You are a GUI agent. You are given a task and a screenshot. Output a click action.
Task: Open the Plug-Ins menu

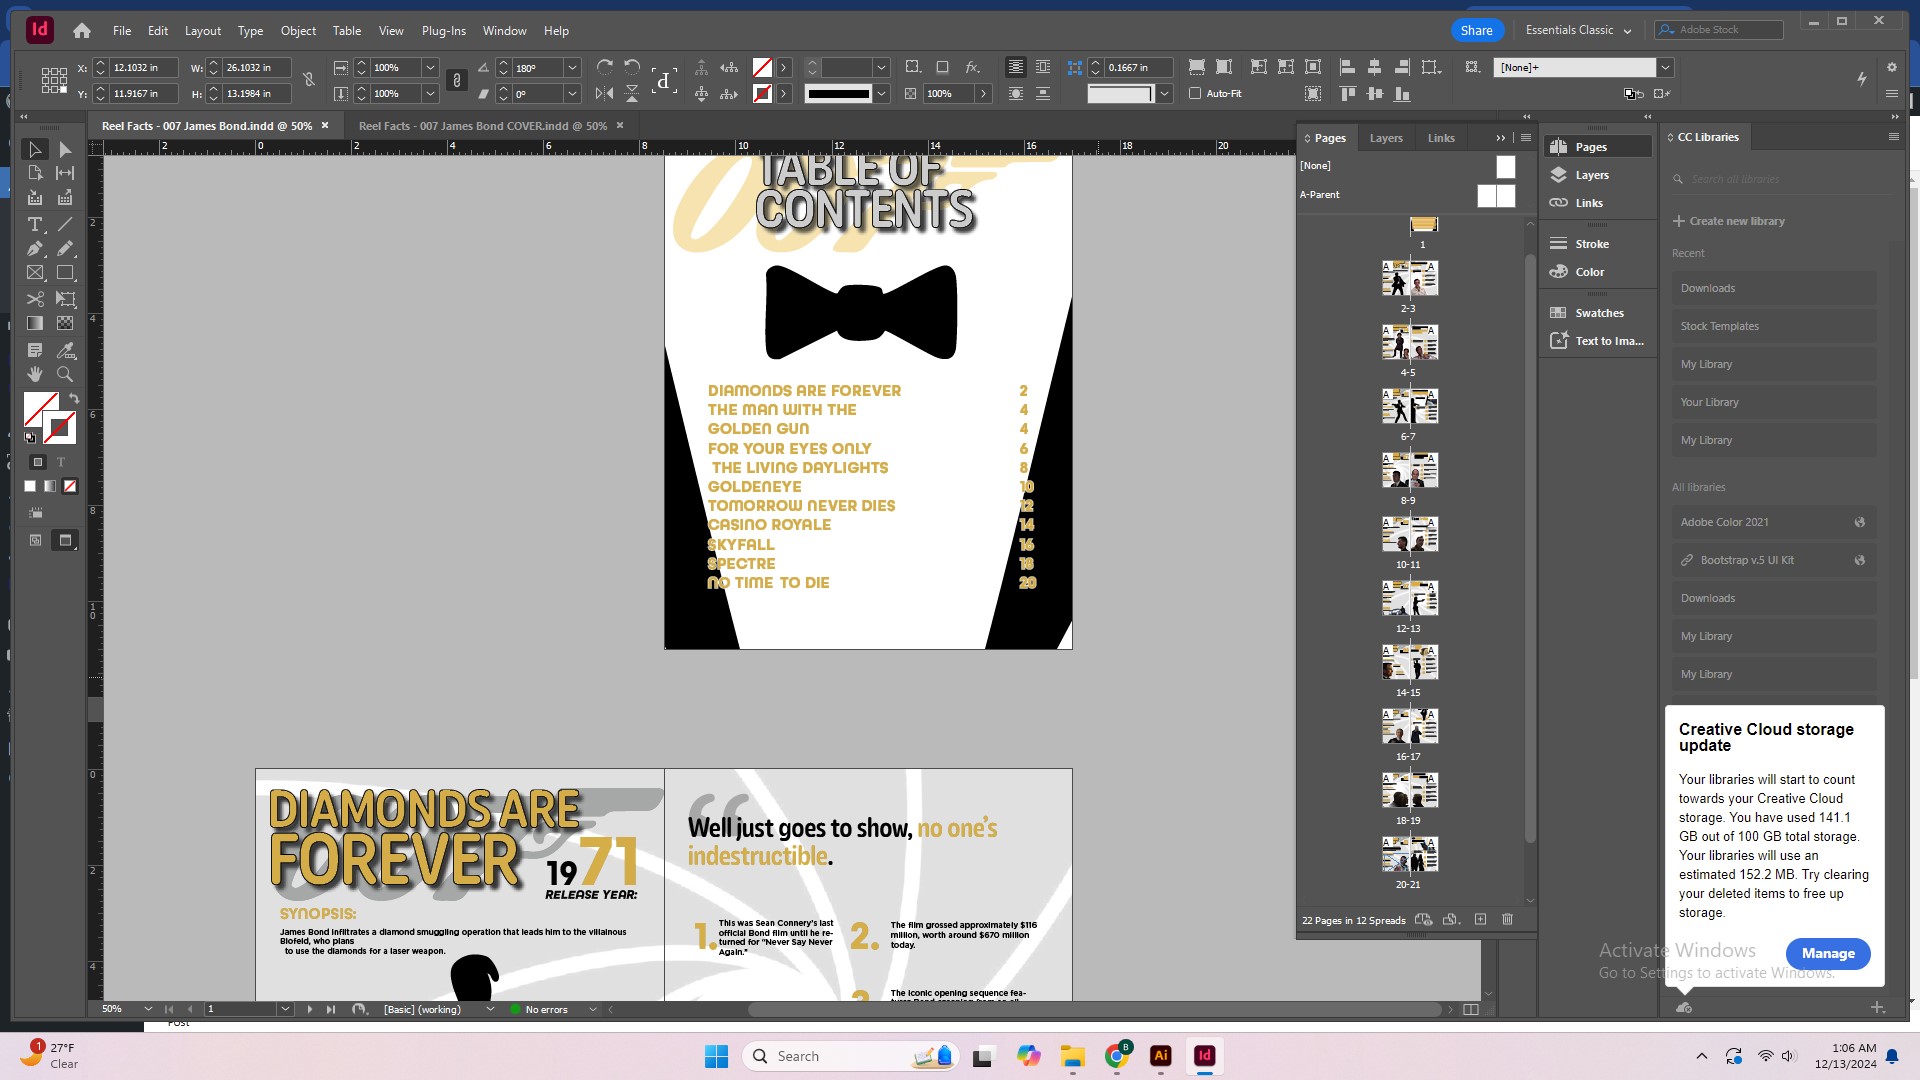click(x=444, y=30)
